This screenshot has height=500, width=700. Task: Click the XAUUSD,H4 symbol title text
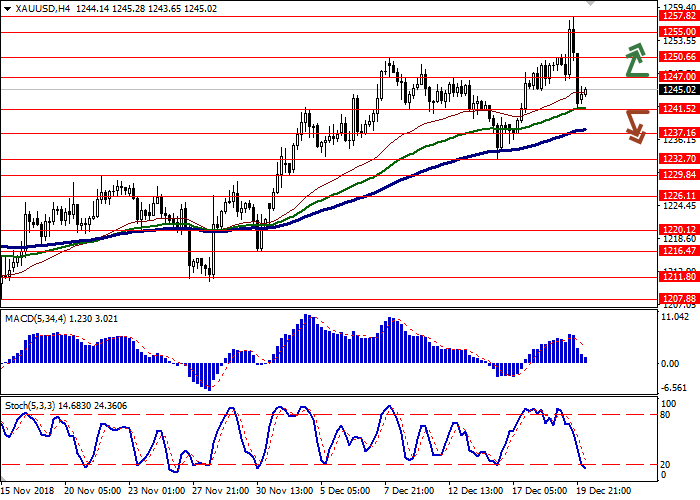pyautogui.click(x=31, y=7)
